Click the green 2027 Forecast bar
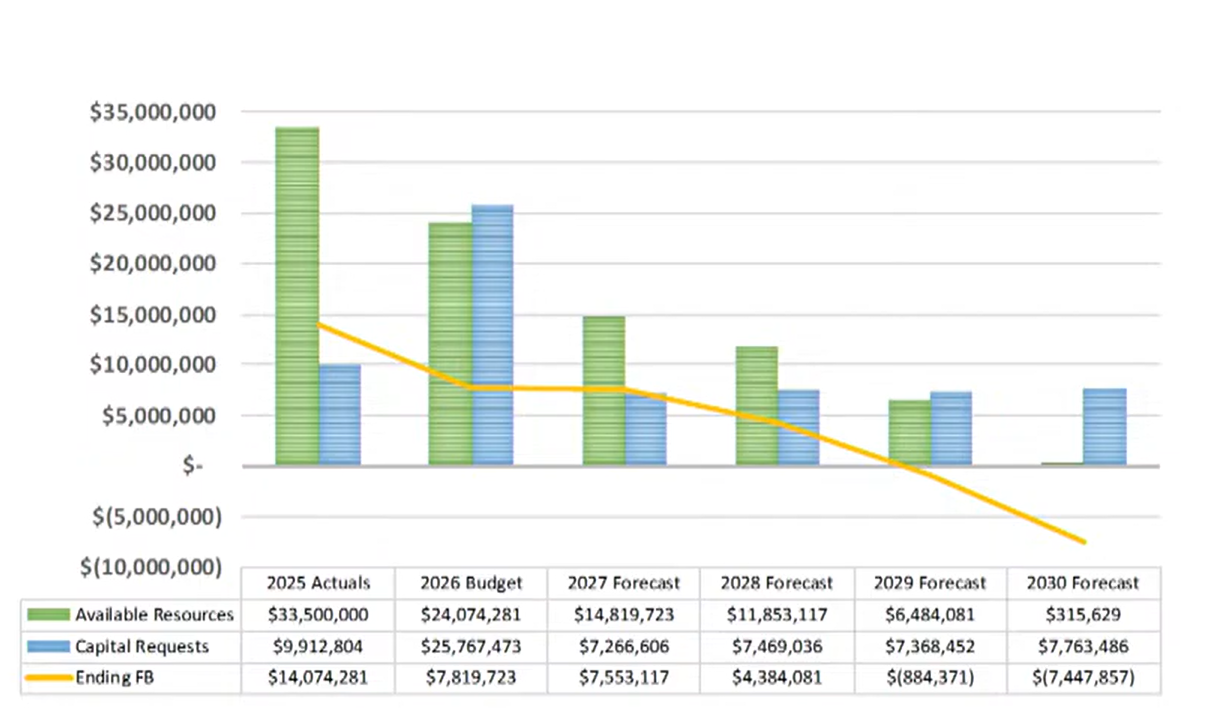 click(604, 390)
